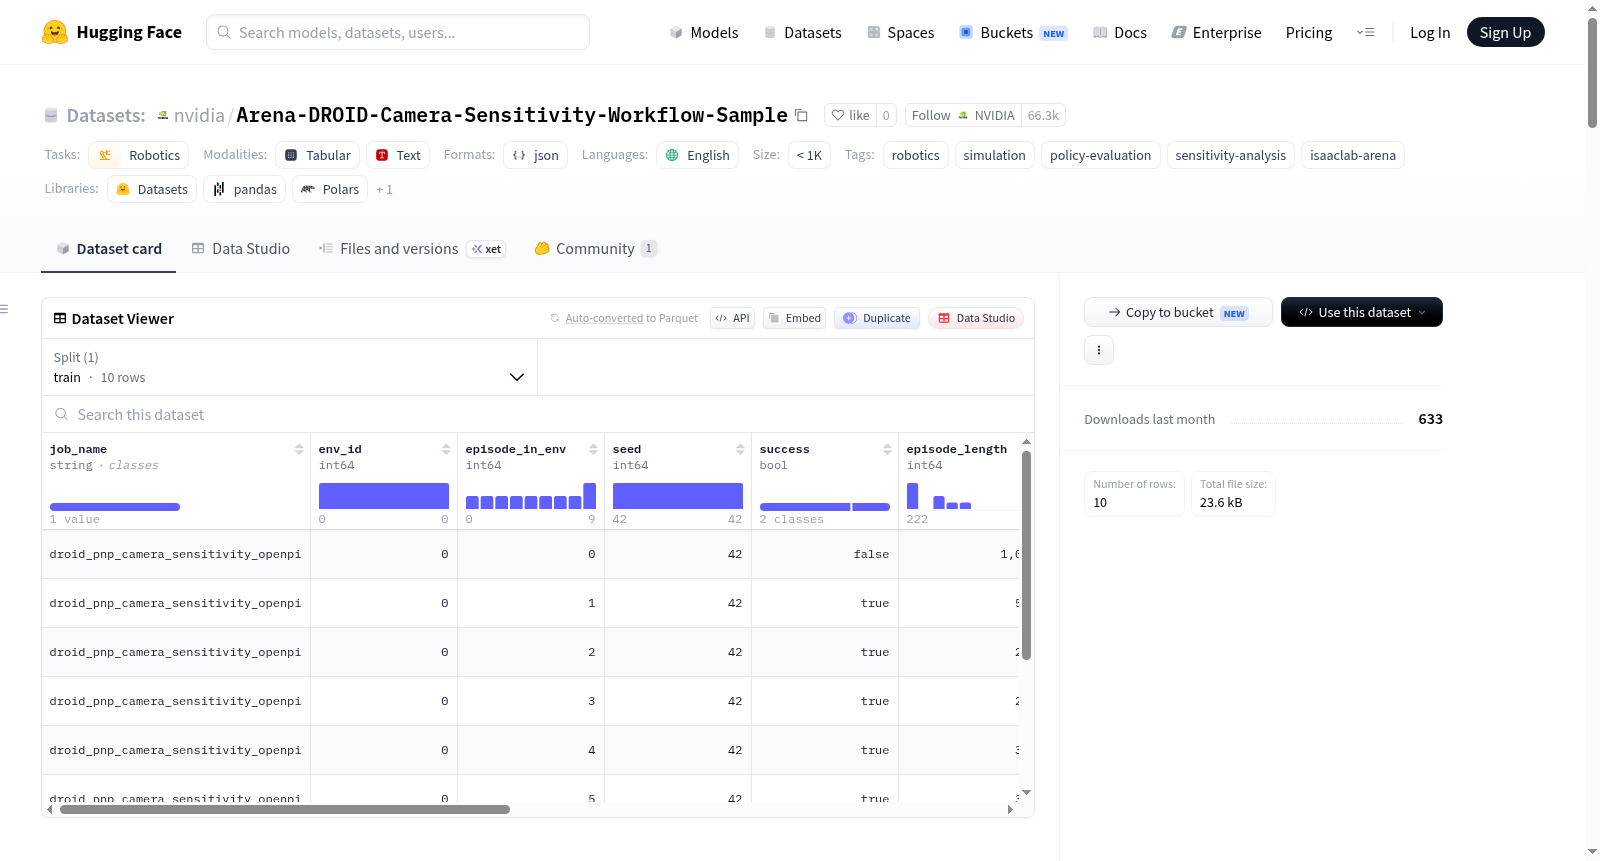The height and width of the screenshot is (861, 1600).
Task: Show the +1 more libraries
Action: (x=384, y=189)
